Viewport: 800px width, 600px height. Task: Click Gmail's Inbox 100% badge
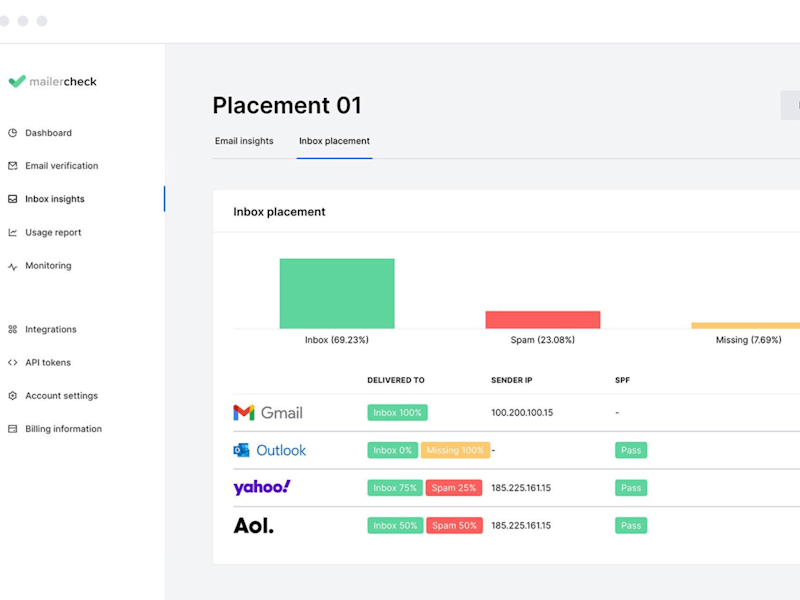coord(397,412)
